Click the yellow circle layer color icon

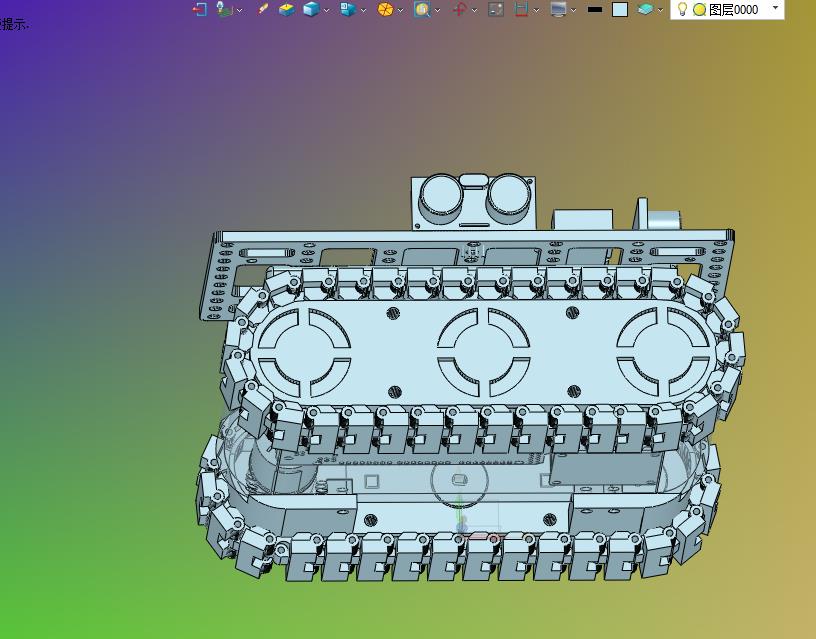pyautogui.click(x=700, y=9)
